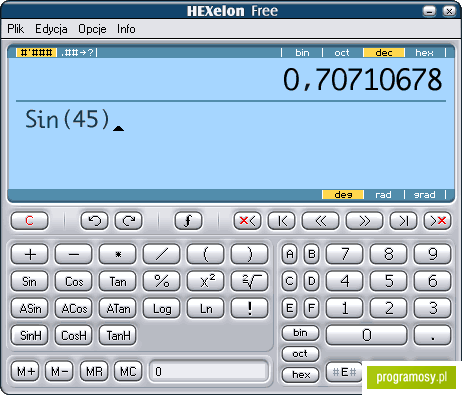
Task: Add to memory with M+ button
Action: tap(25, 371)
